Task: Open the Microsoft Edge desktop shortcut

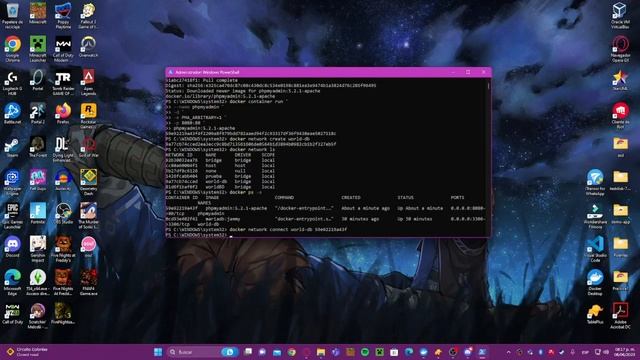Action: pyautogui.click(x=13, y=282)
